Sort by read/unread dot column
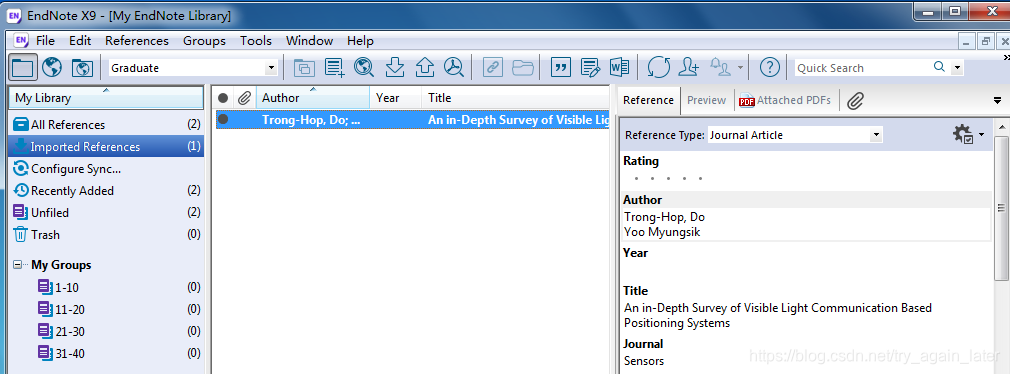This screenshot has height=374, width=1010. point(223,98)
